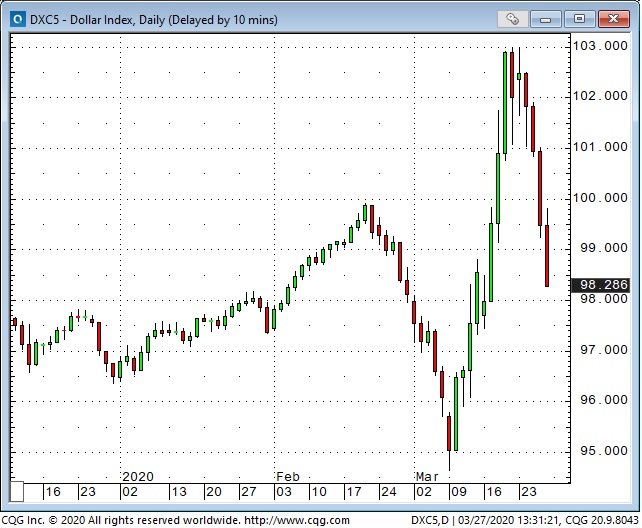Click the 103.000 price axis label
The image size is (642, 528).
click(600, 45)
